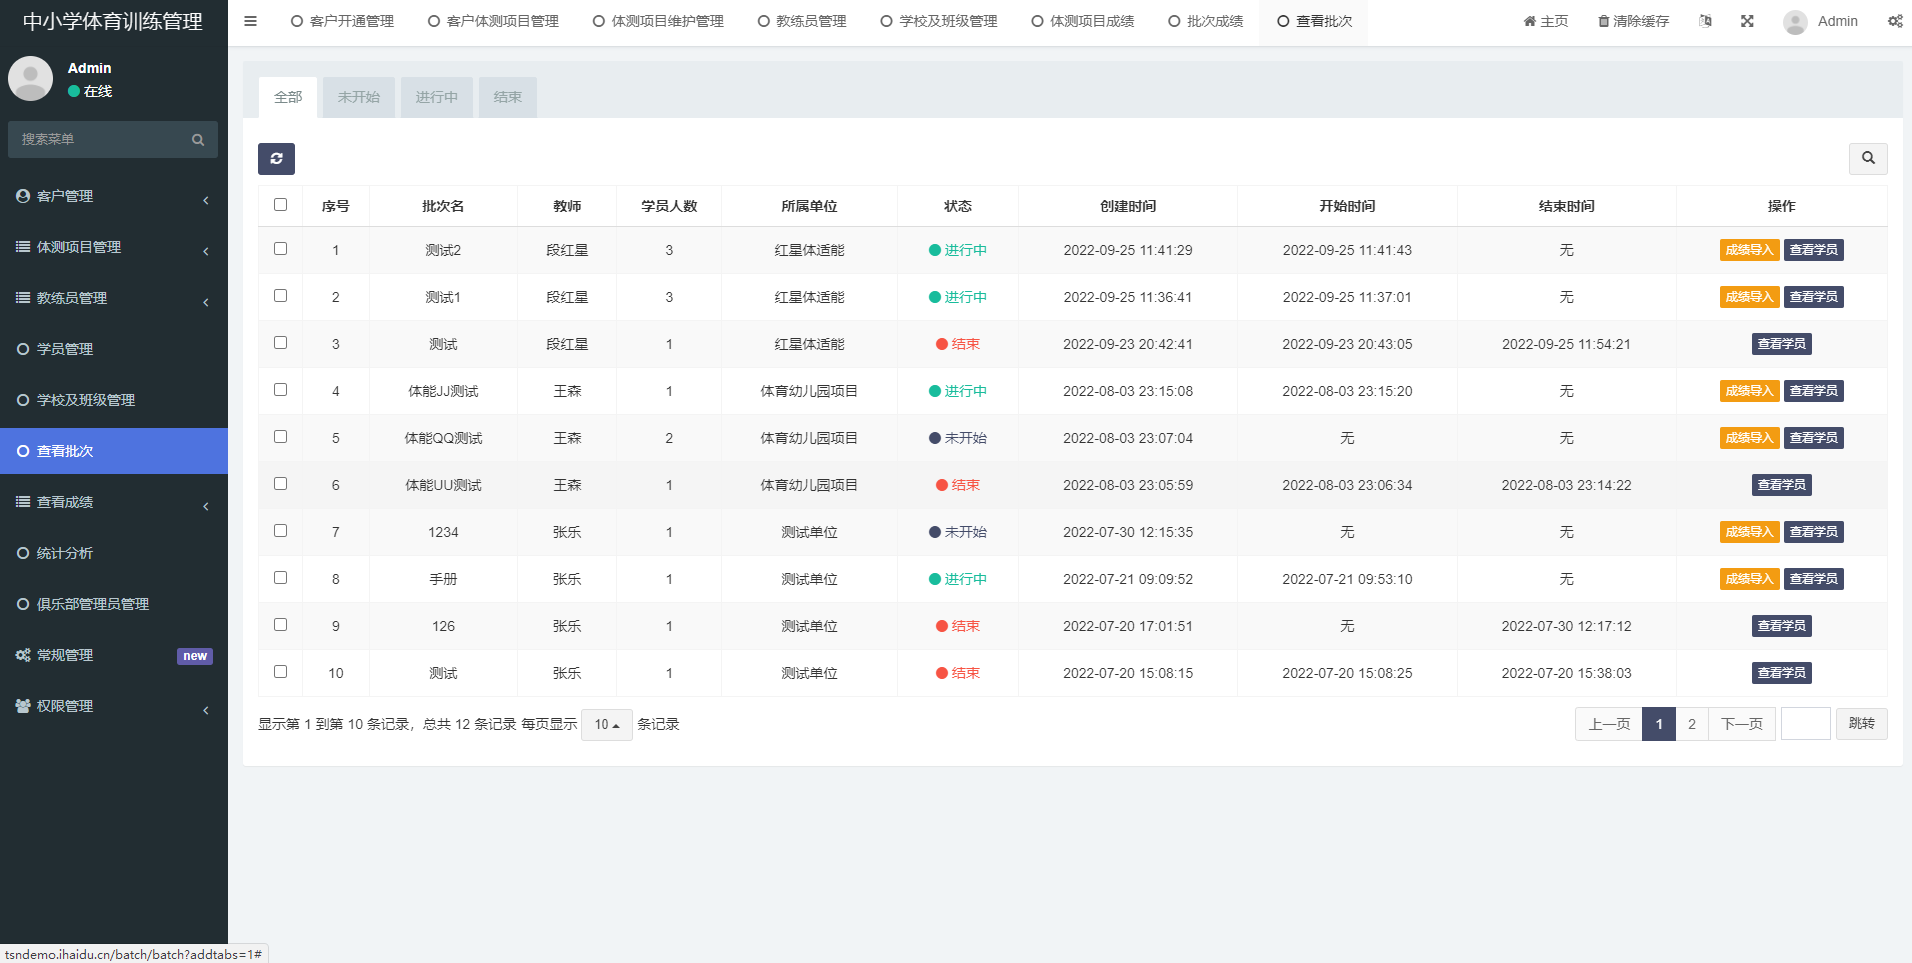Open the table search magnifier icon

point(1867,158)
